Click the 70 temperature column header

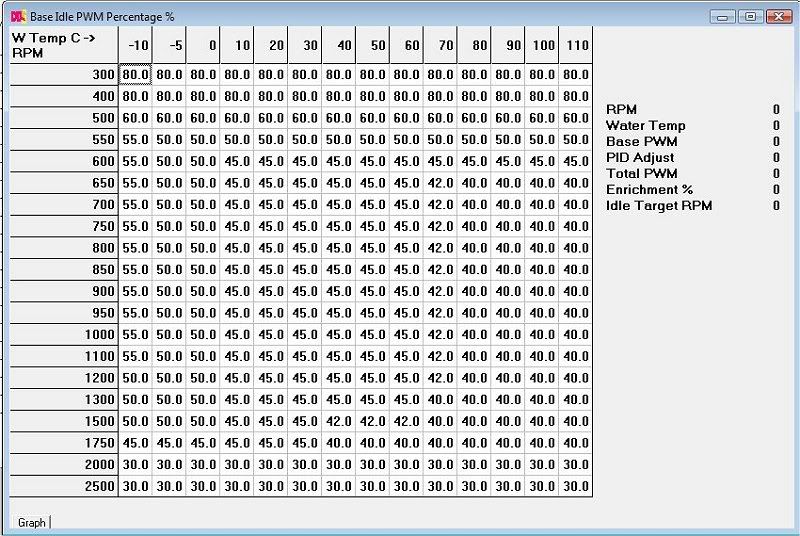[440, 46]
